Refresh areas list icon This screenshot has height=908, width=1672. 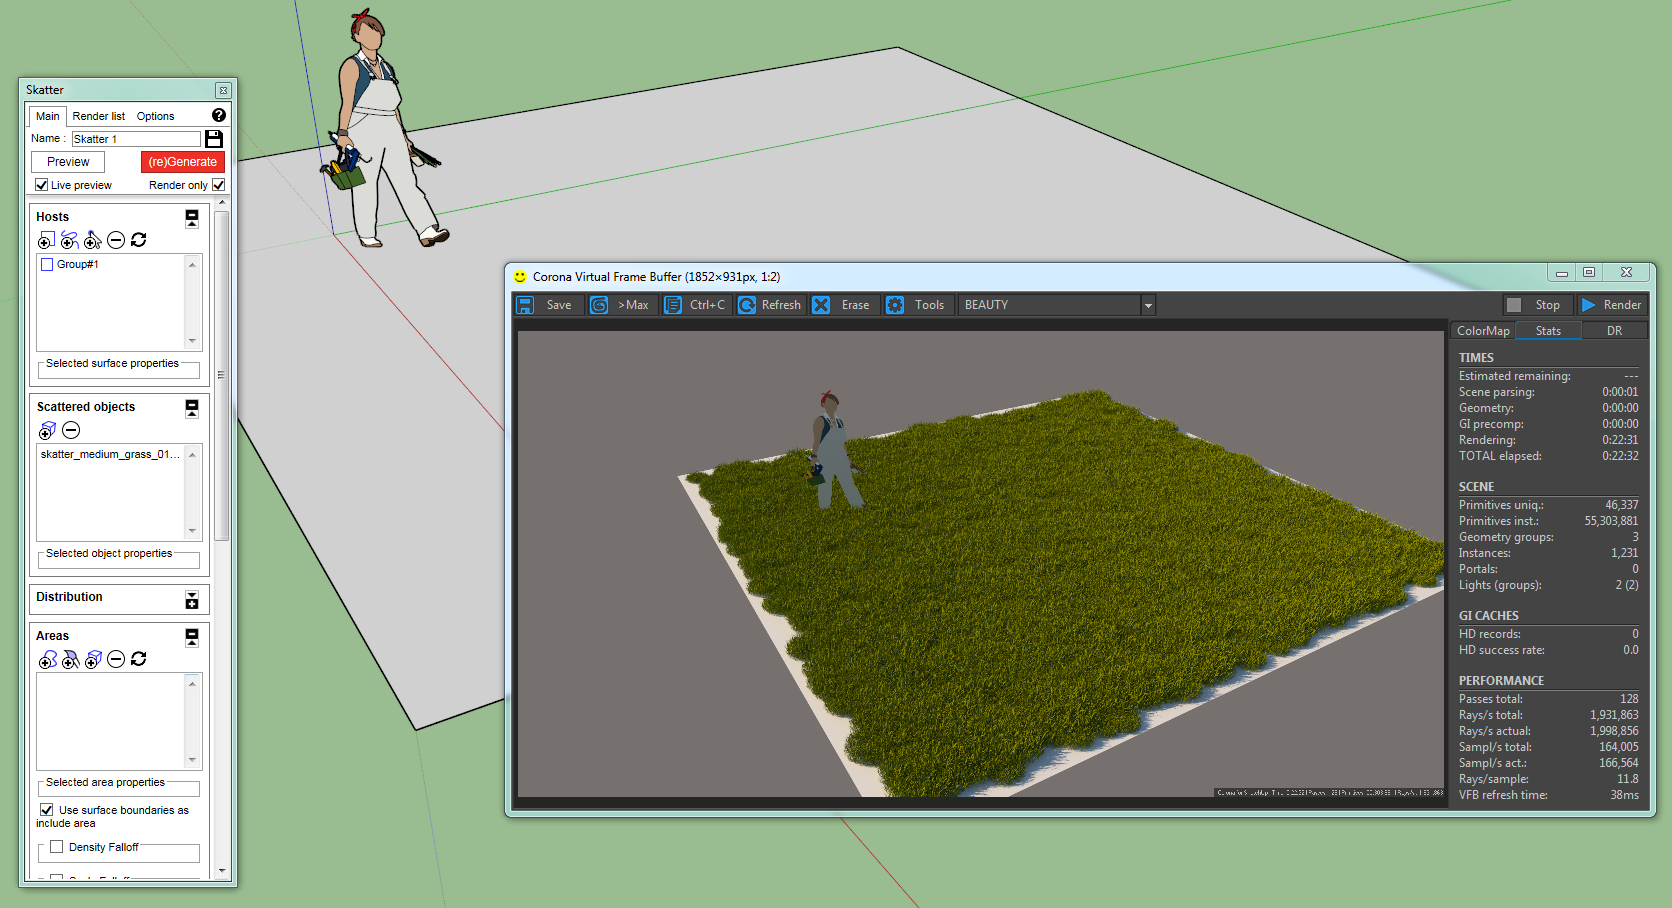pos(139,659)
